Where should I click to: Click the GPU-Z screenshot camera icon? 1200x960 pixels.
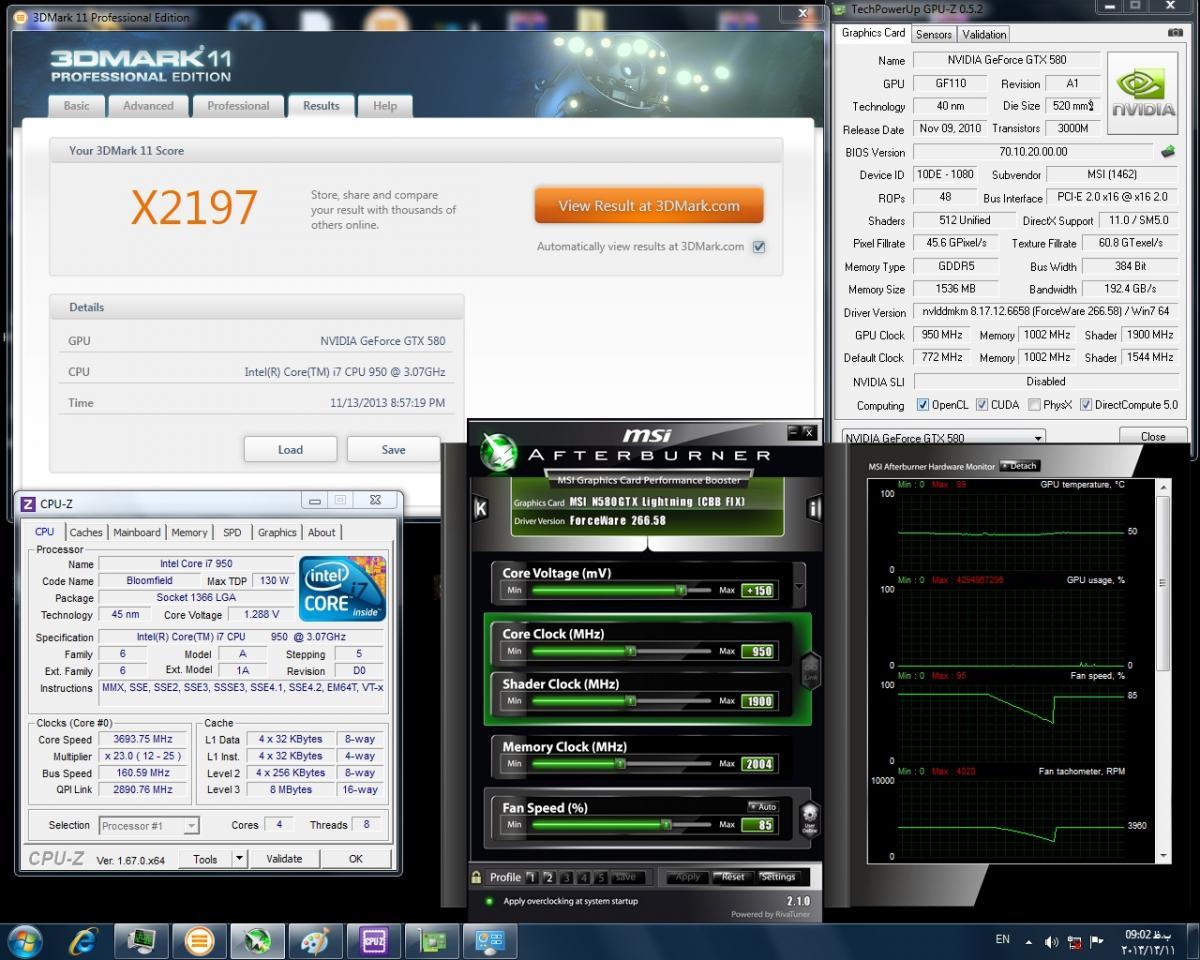coord(1175,33)
